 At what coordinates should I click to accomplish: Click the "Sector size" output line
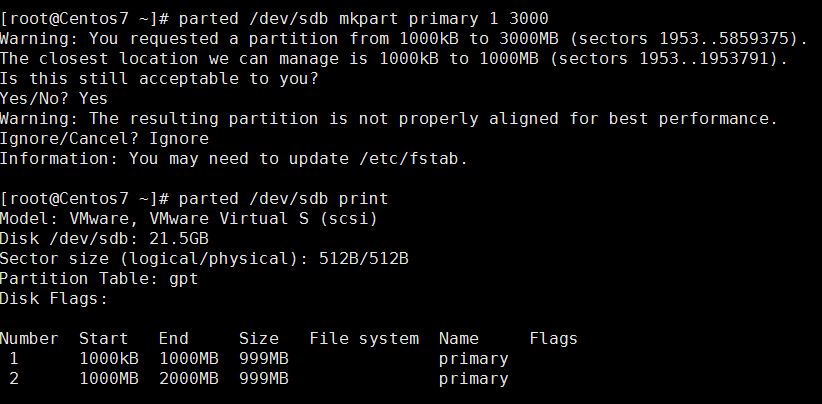pyautogui.click(x=204, y=258)
